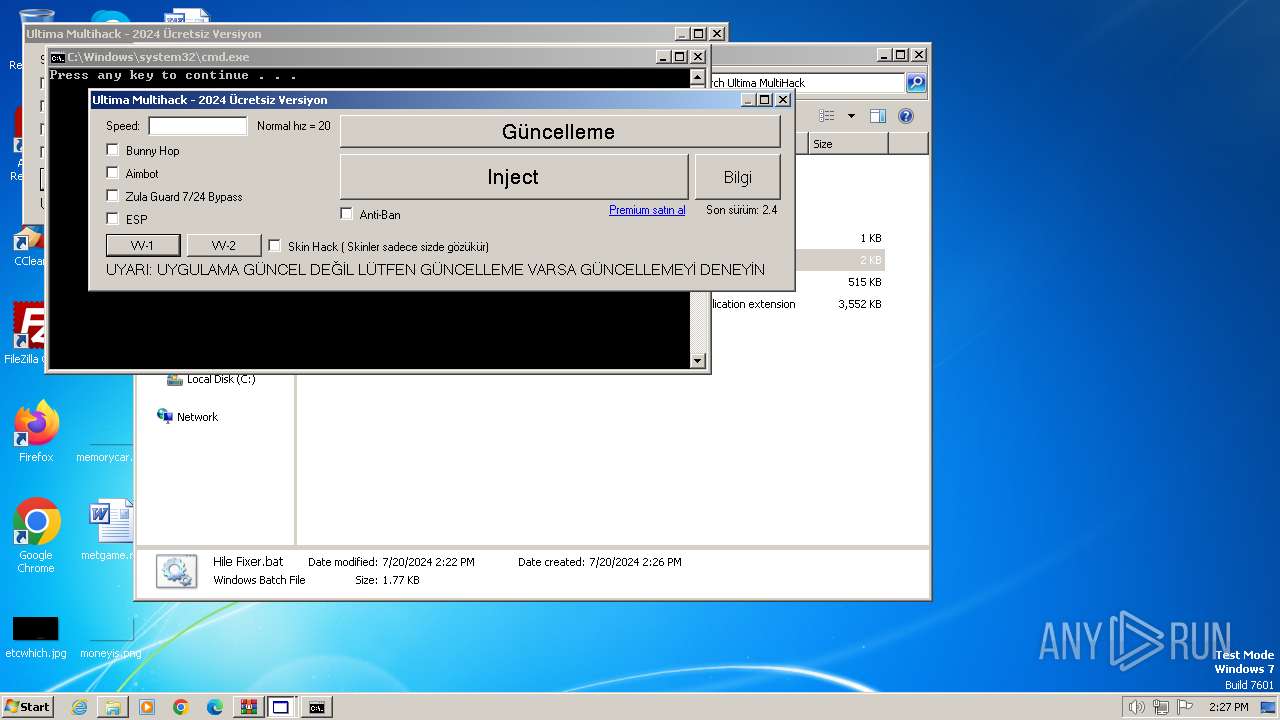Screen dimensions: 1280x720
Task: Open the view options dropdown arrow
Action: tap(851, 116)
